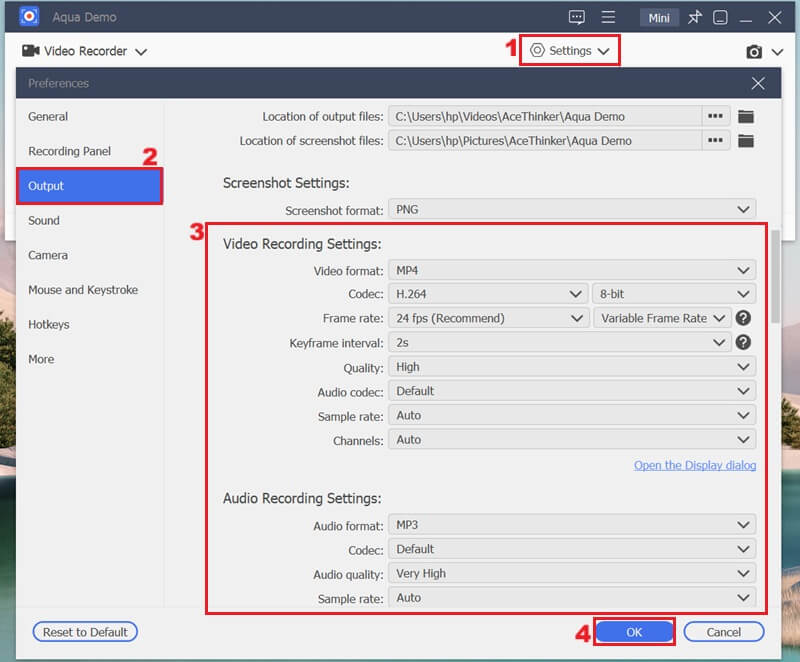Pin the window on top with pin icon
The width and height of the screenshot is (800, 662).
pos(696,17)
